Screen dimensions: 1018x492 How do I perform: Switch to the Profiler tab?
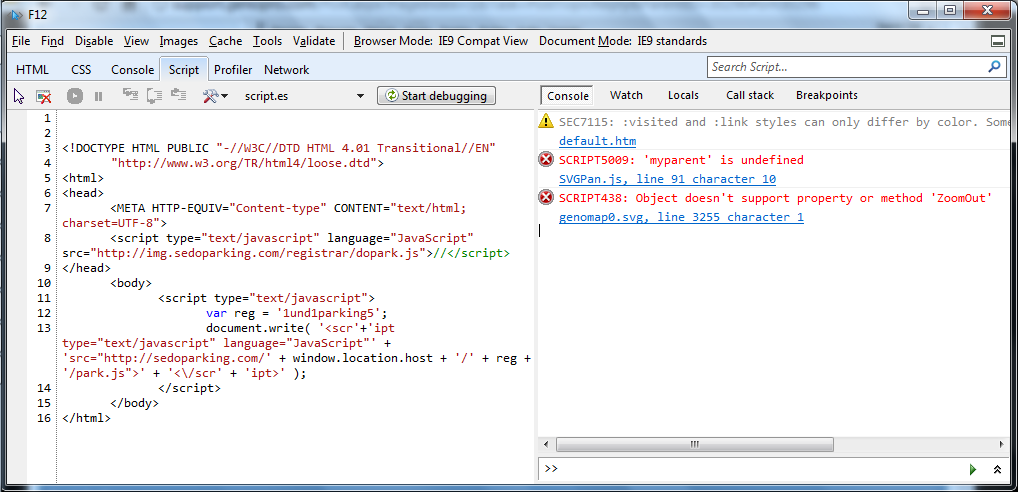click(x=233, y=69)
